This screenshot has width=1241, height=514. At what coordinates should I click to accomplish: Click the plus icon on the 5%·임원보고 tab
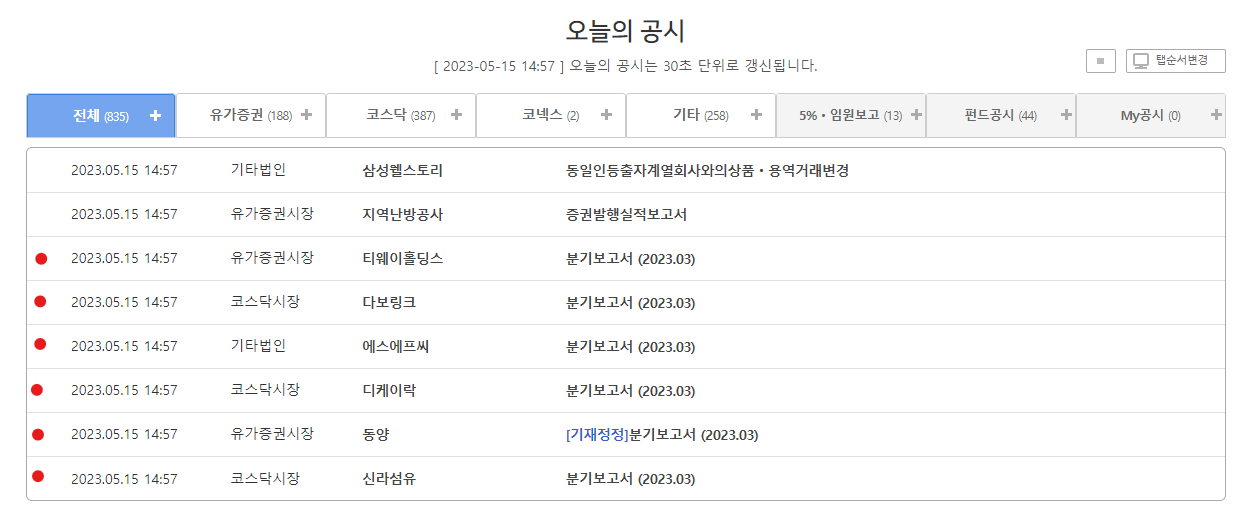click(x=916, y=115)
